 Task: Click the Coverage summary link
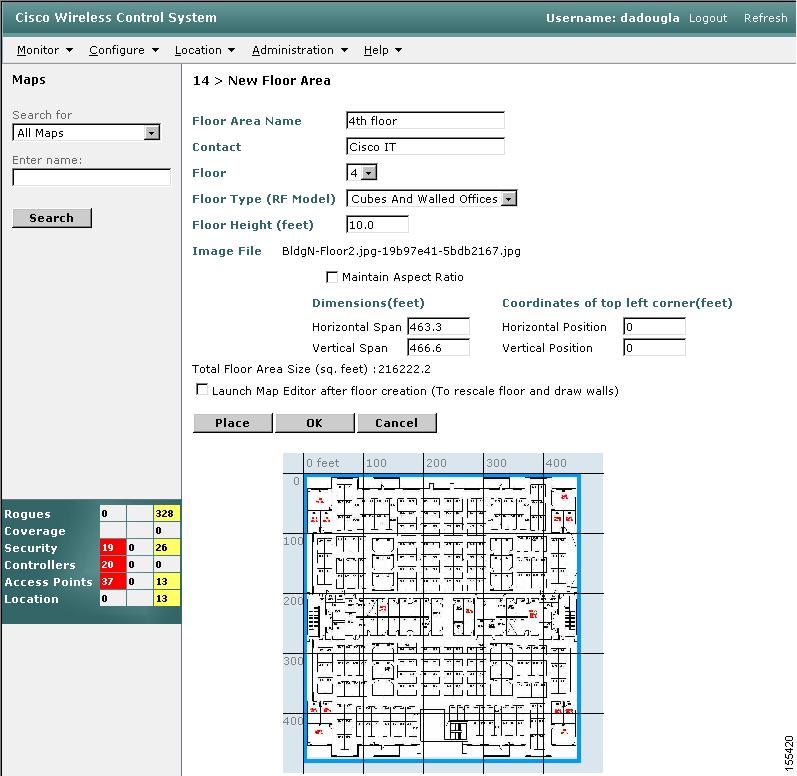click(35, 531)
